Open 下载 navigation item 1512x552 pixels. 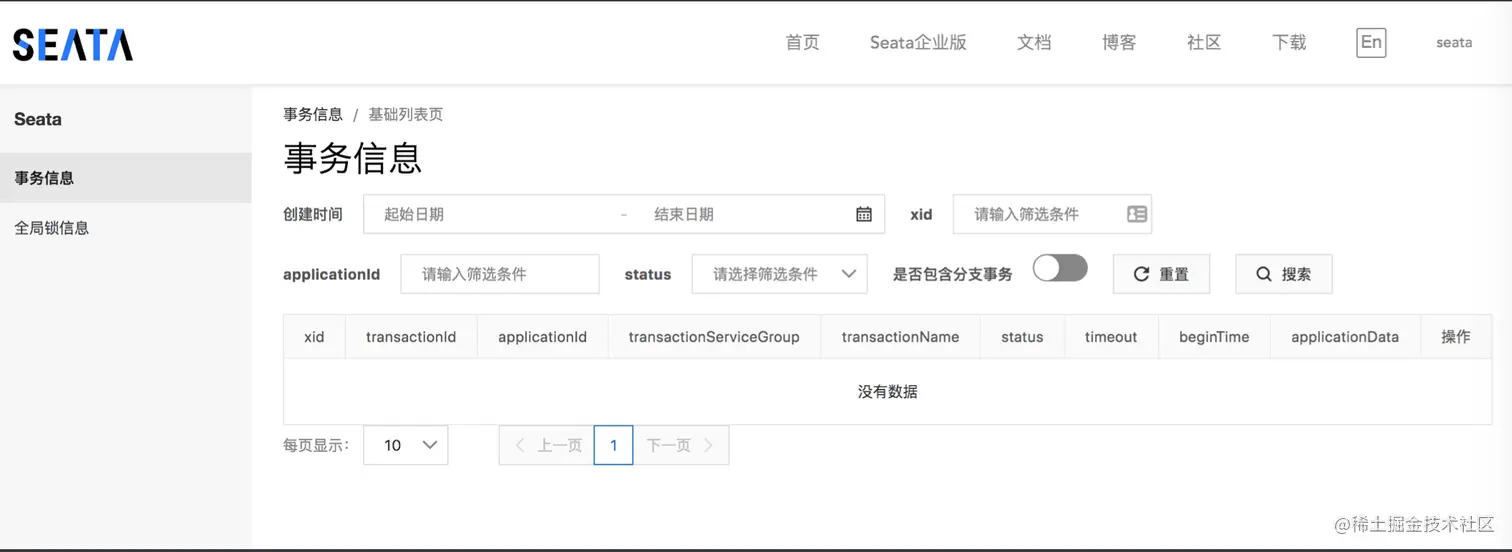tap(1289, 42)
